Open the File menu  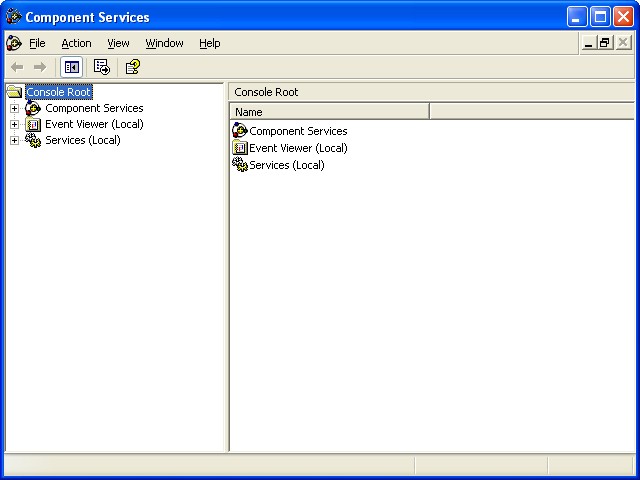tap(37, 43)
